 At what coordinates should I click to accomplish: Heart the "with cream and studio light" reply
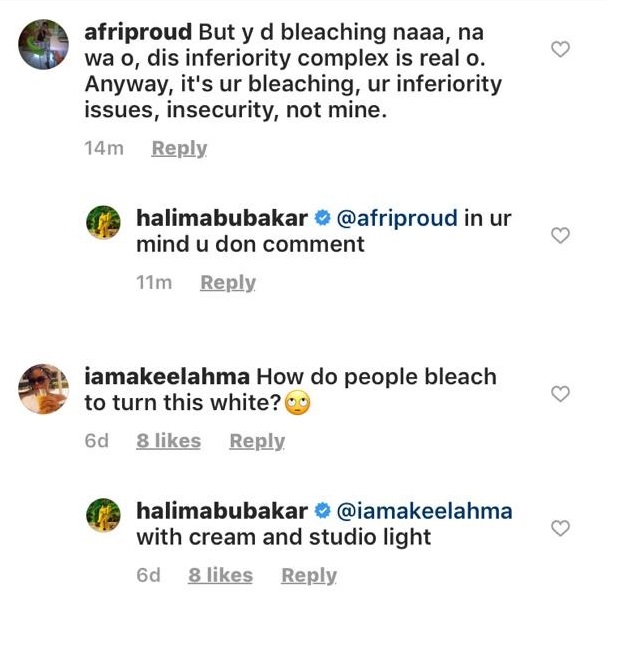point(561,527)
